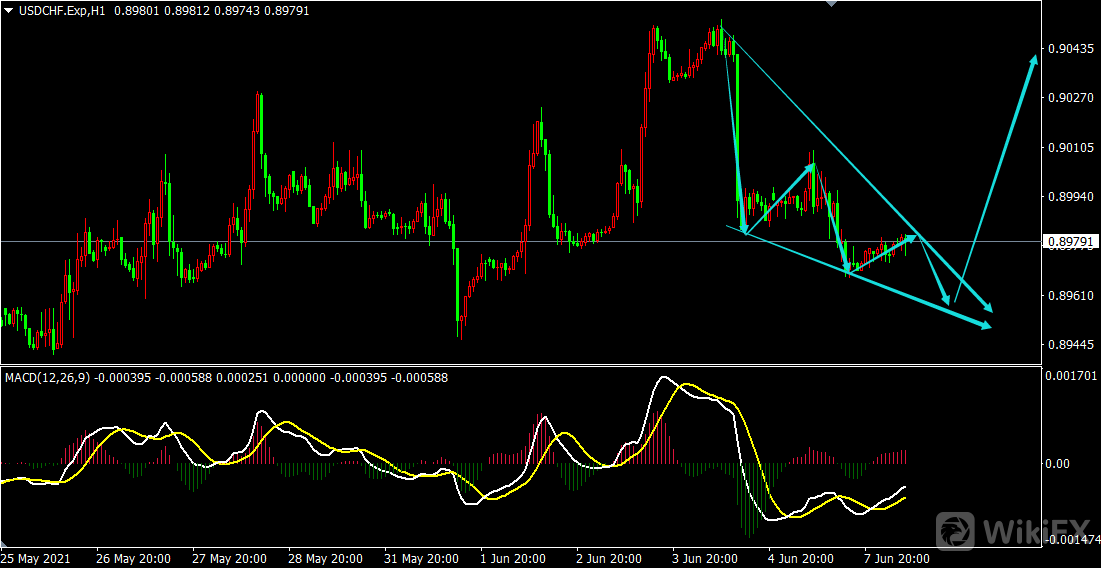Click the current price tag 0.89791
1101x568 pixels.
click(1070, 242)
